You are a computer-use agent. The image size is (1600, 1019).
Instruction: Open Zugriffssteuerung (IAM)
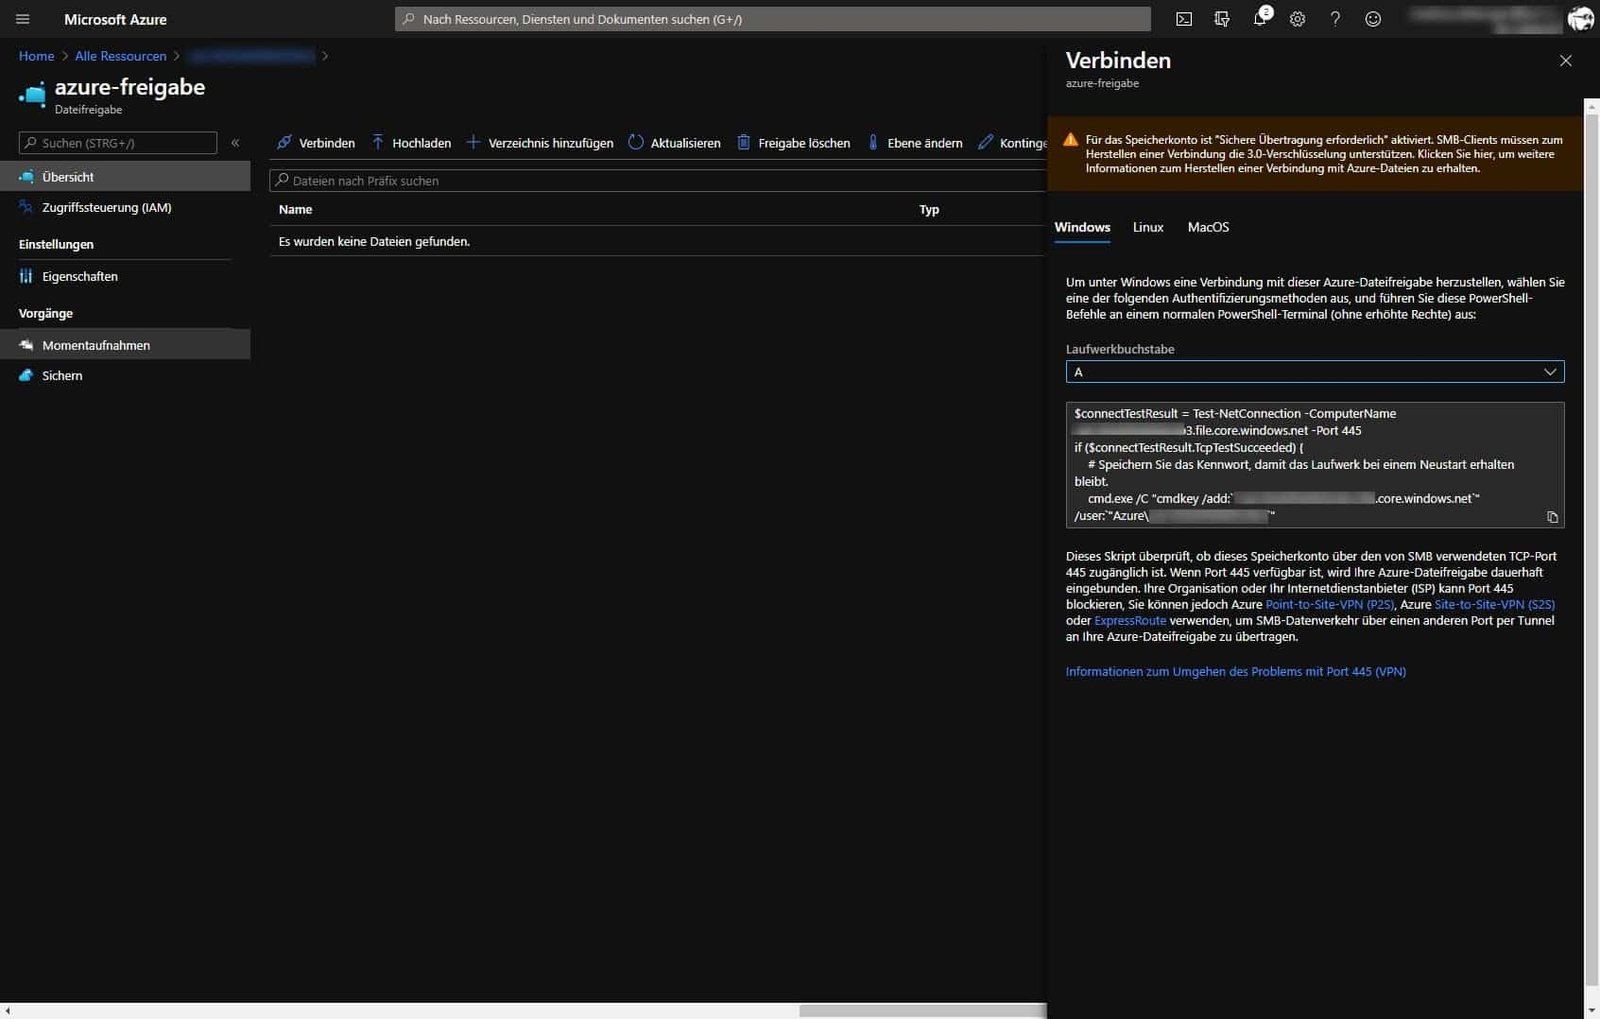(104, 207)
